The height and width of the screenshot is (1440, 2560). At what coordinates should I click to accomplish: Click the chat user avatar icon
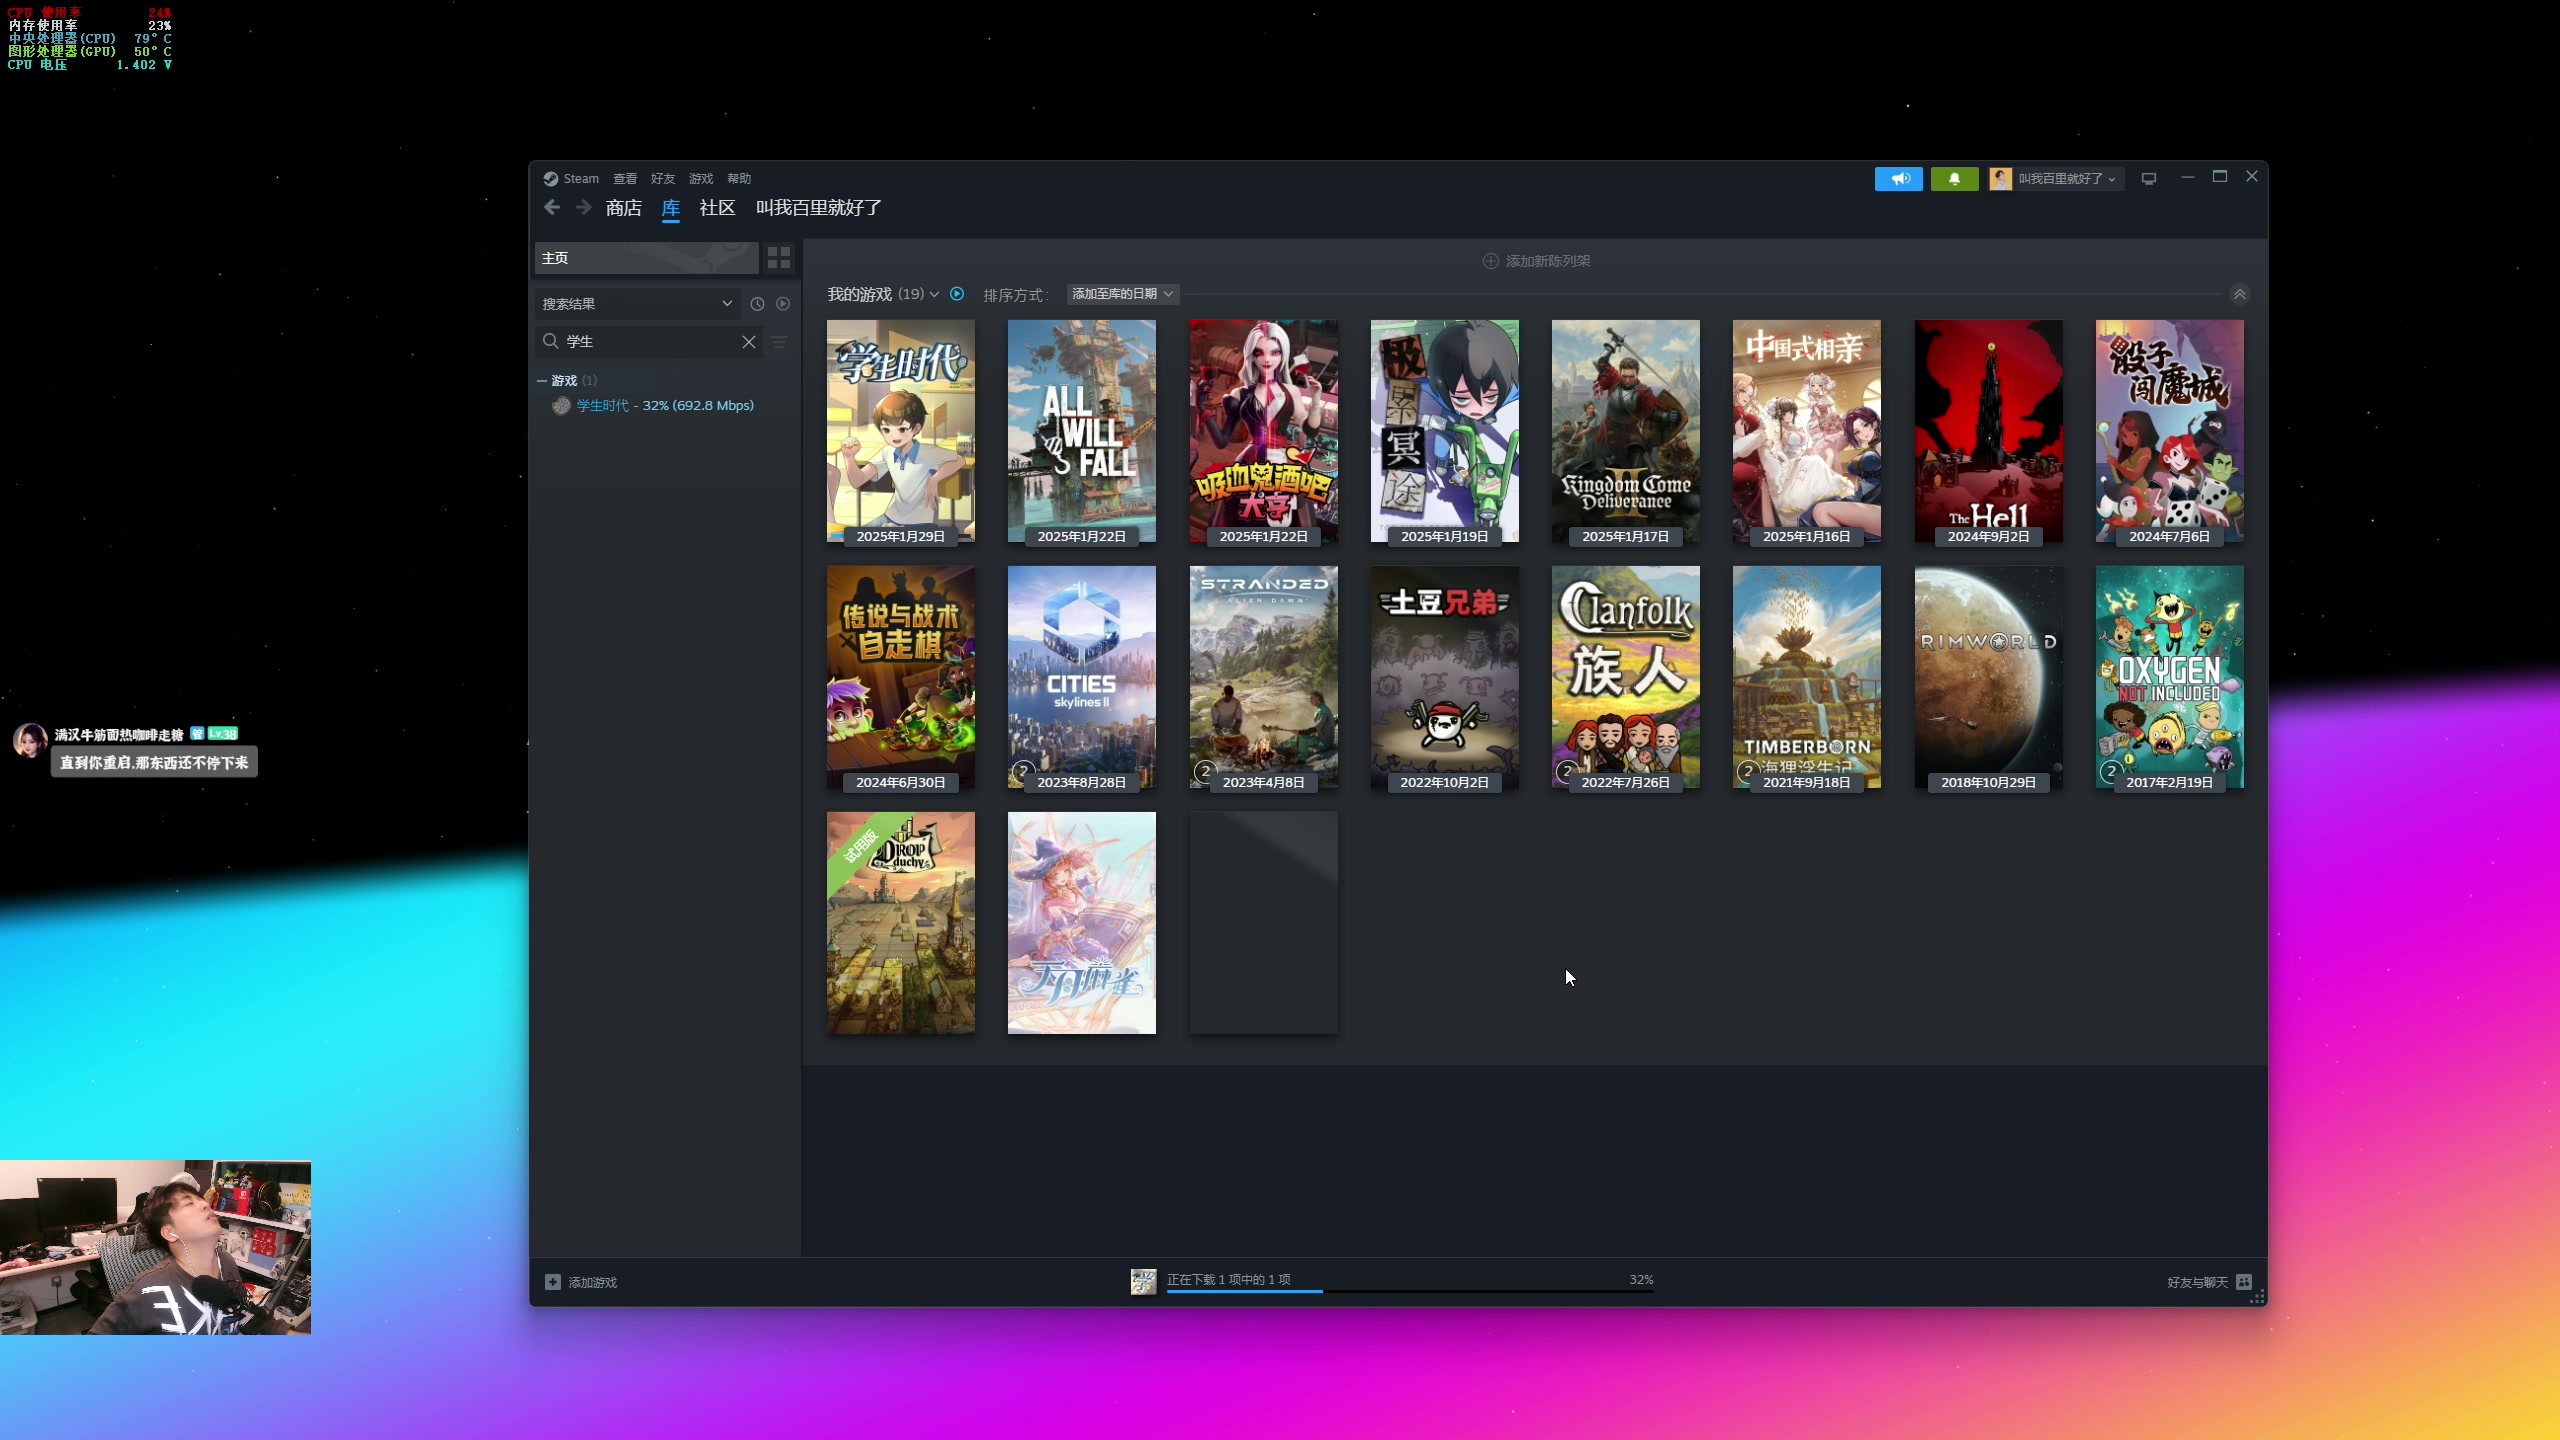[30, 741]
